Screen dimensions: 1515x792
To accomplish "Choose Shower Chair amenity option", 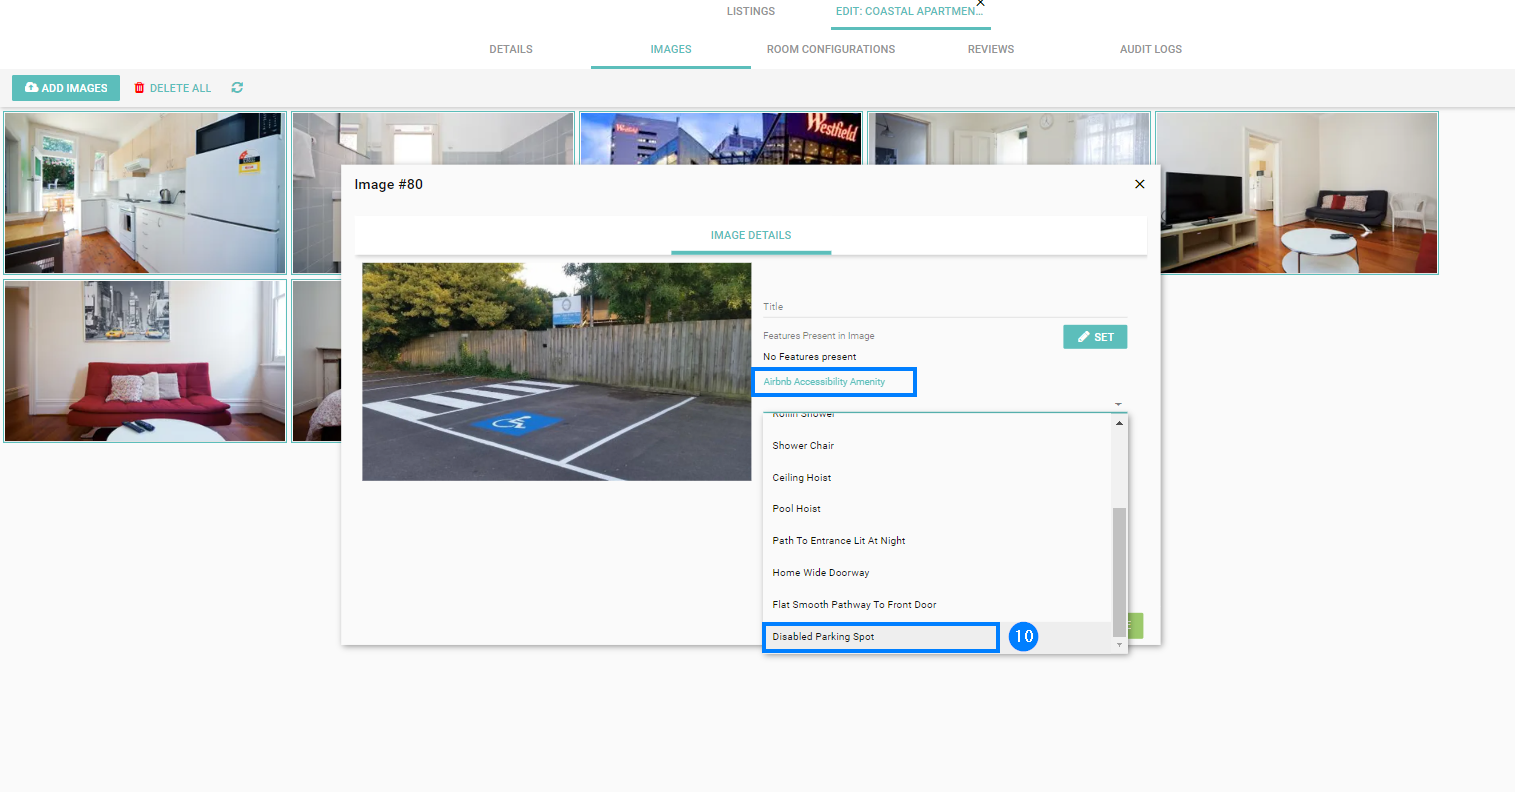I will point(803,446).
